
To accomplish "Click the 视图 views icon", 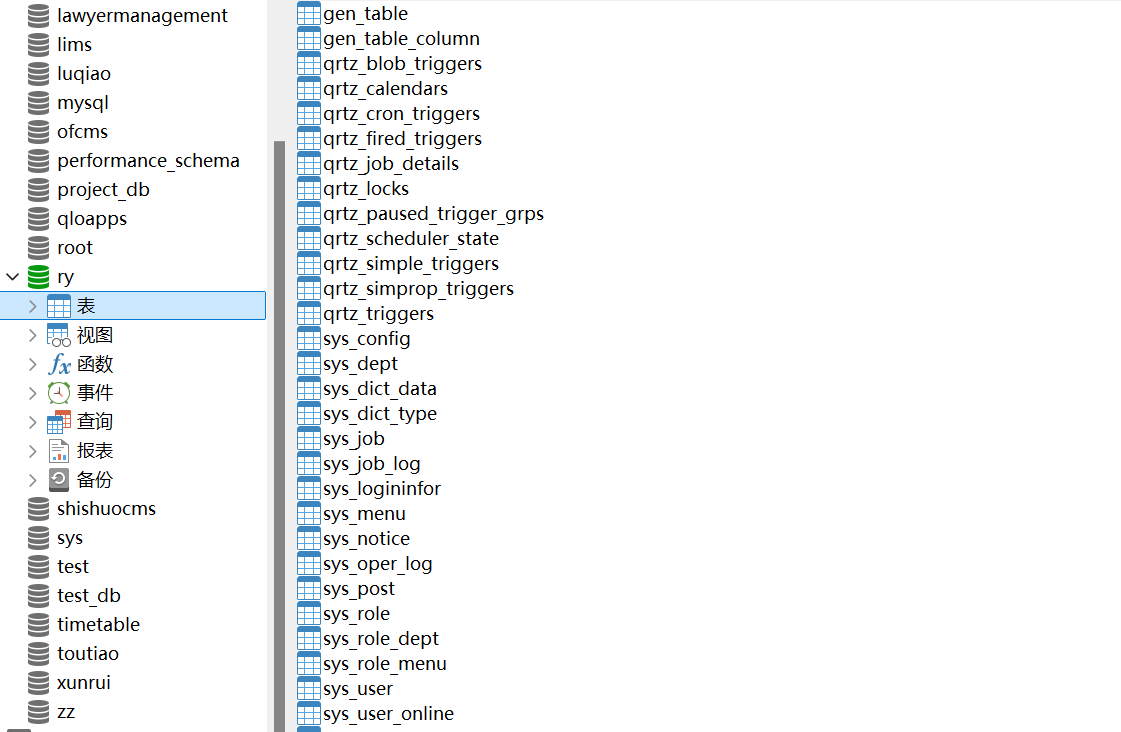I will tap(59, 335).
